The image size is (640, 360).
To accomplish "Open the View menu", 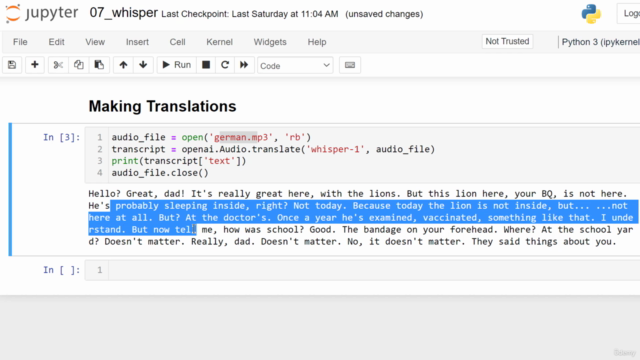I will coord(95,42).
